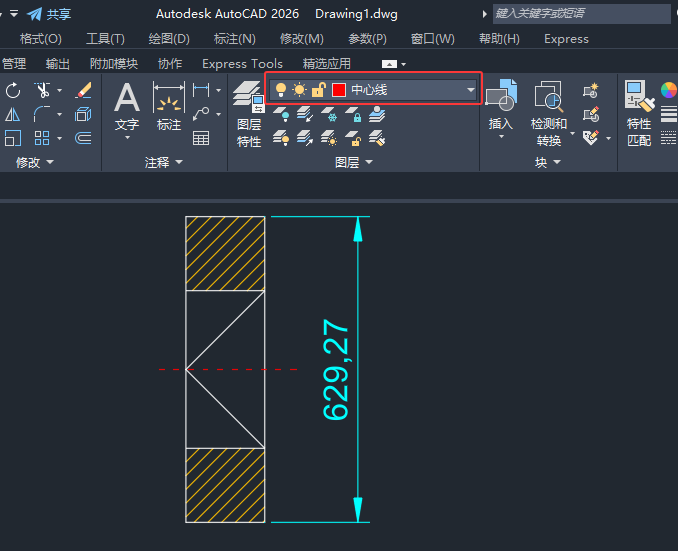Expand the 注释 panel flyout
The width and height of the screenshot is (678, 551).
(x=163, y=162)
